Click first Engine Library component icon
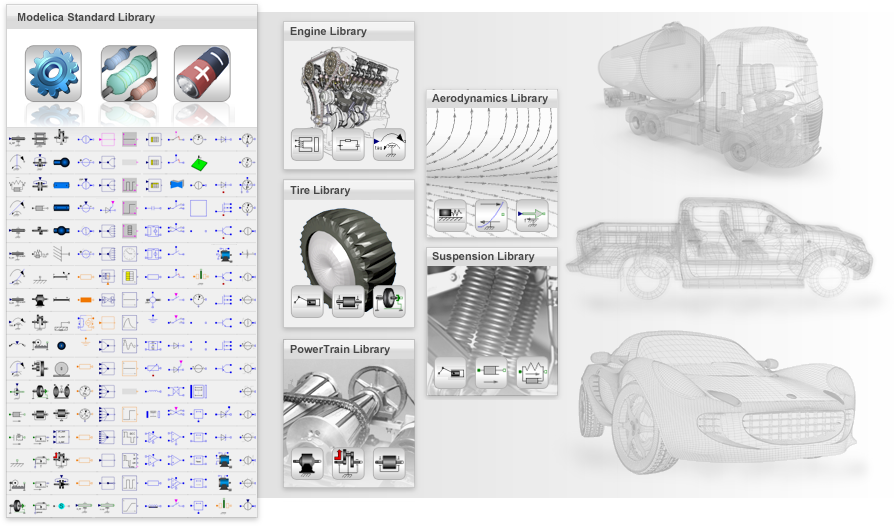The image size is (894, 526). pos(307,145)
